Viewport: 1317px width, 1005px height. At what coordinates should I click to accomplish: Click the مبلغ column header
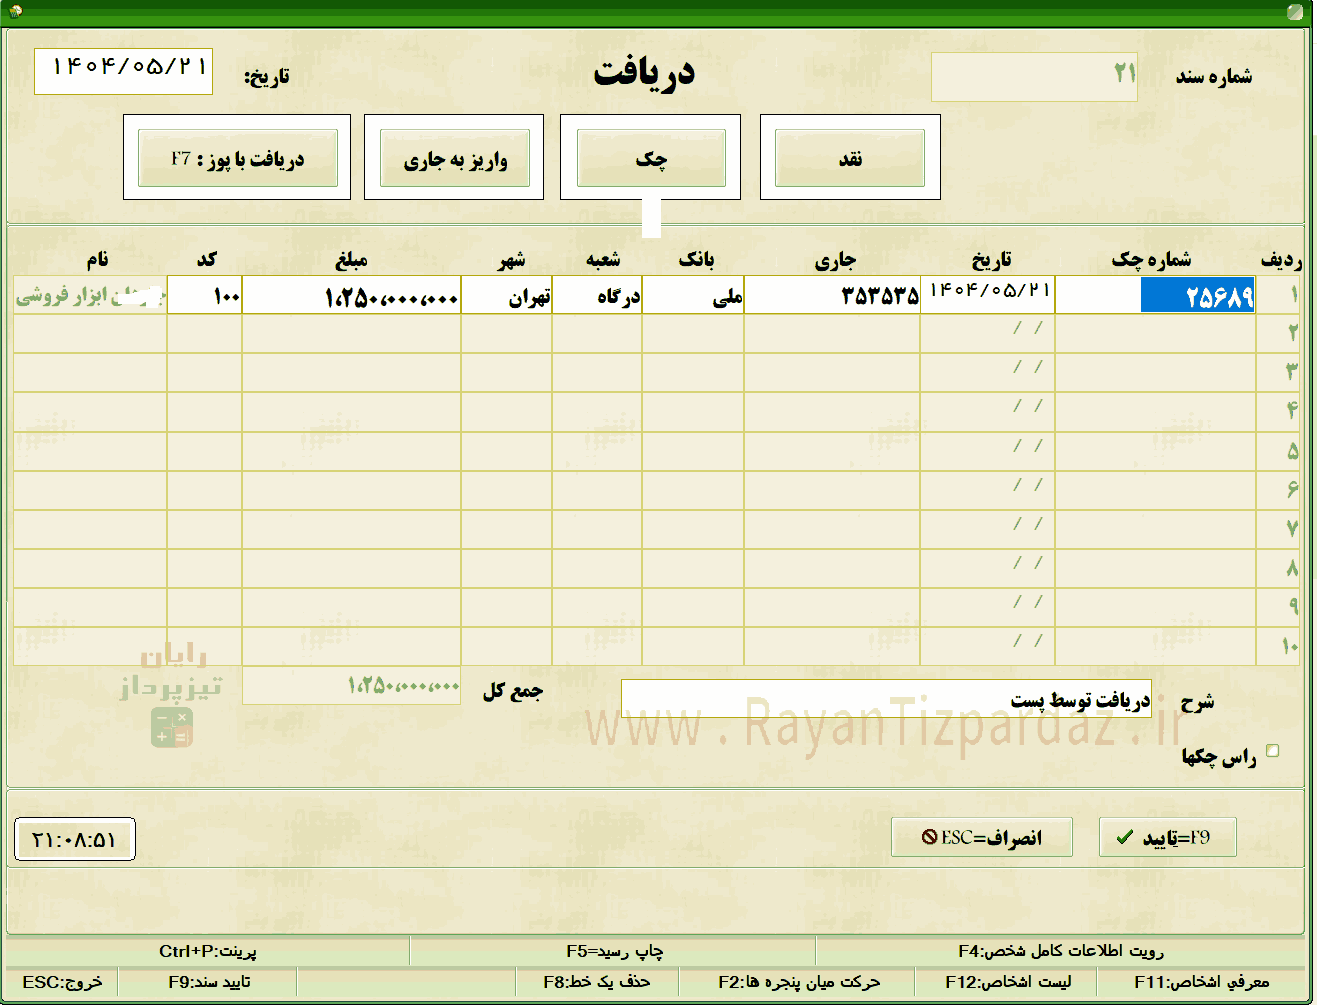(x=351, y=260)
